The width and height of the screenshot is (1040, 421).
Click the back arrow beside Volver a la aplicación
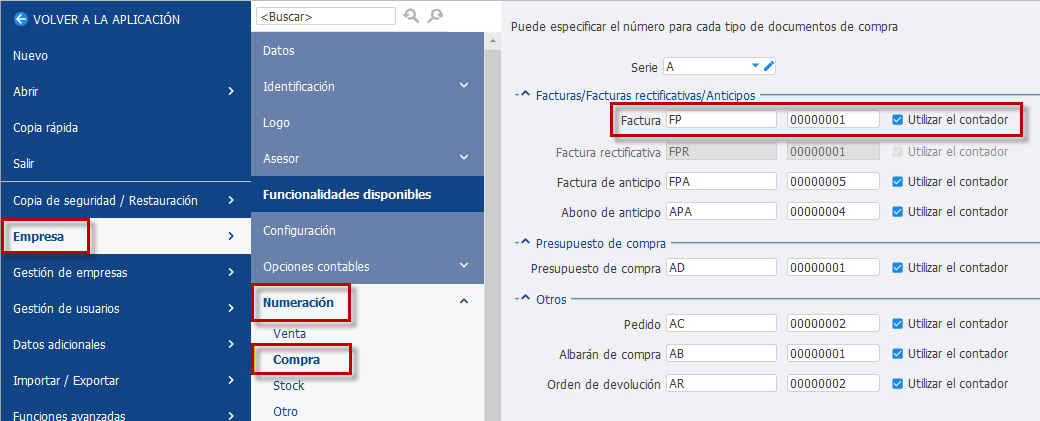point(19,19)
